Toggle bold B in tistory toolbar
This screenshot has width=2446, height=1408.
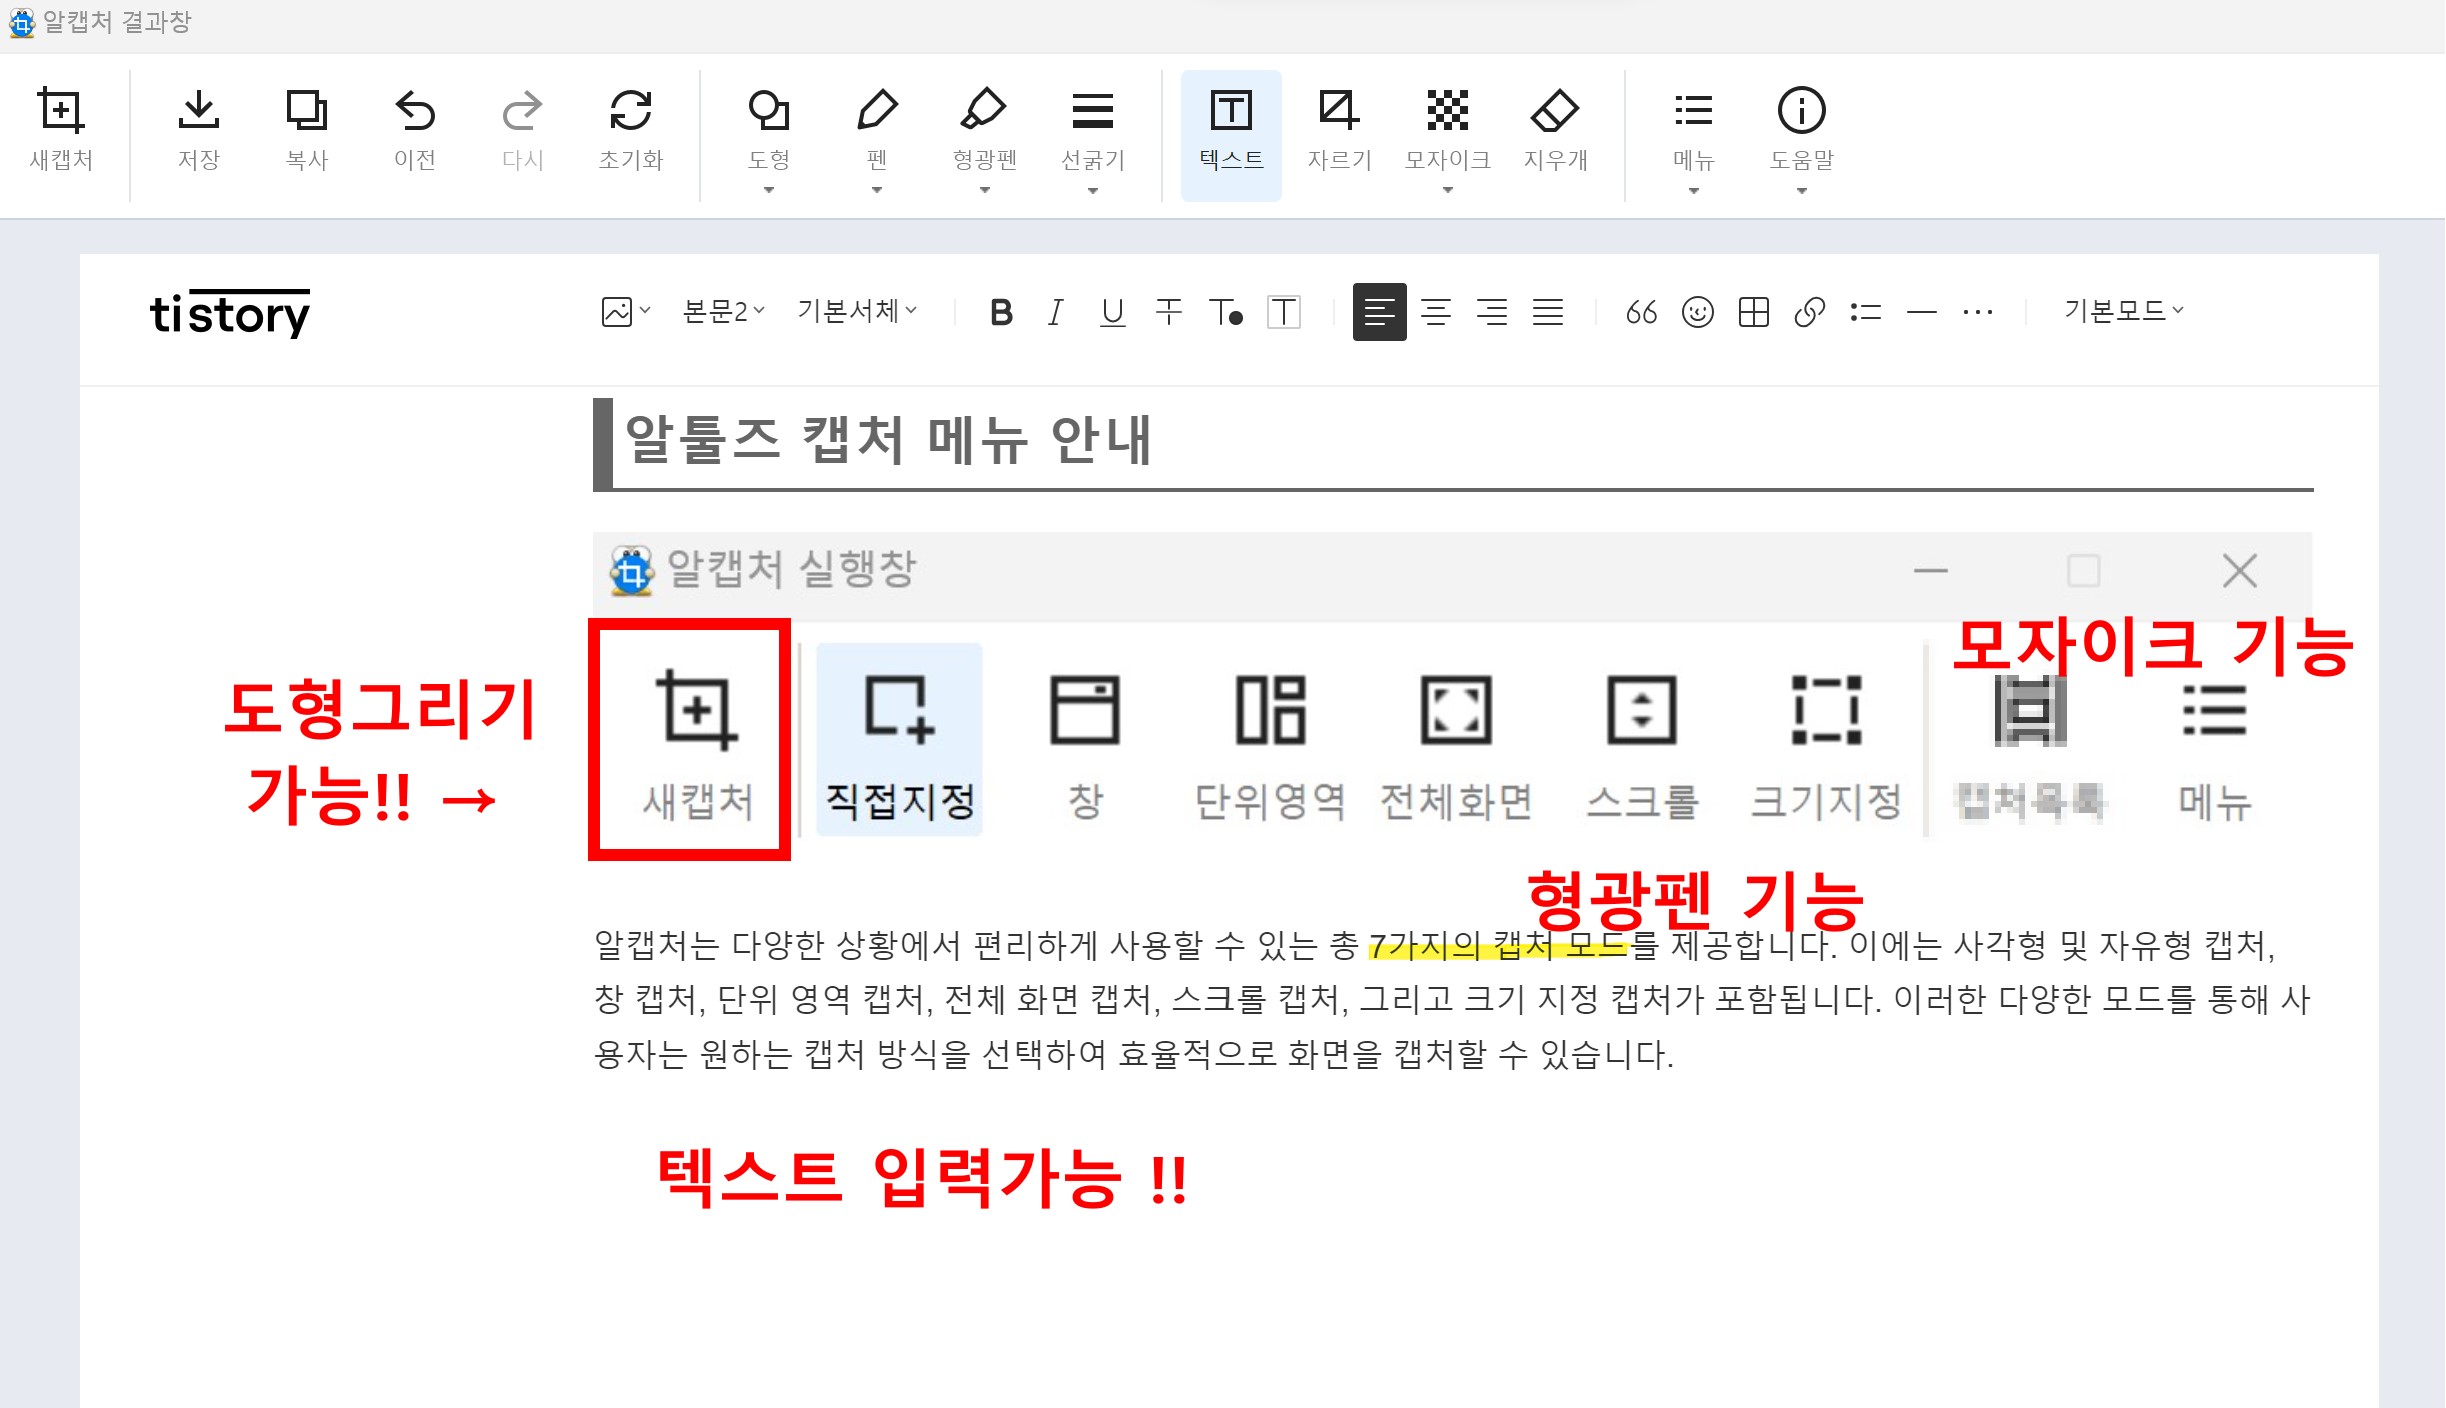(x=1001, y=313)
